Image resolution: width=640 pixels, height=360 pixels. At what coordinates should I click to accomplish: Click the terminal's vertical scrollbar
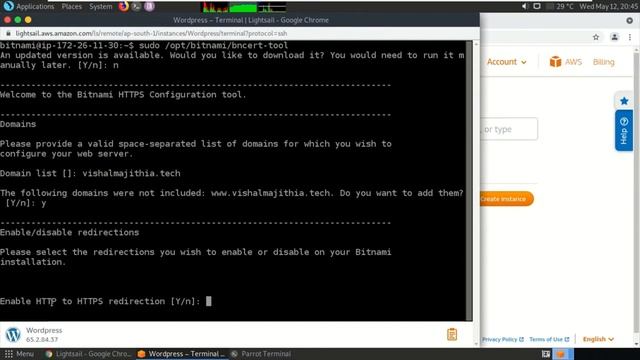tap(469, 180)
